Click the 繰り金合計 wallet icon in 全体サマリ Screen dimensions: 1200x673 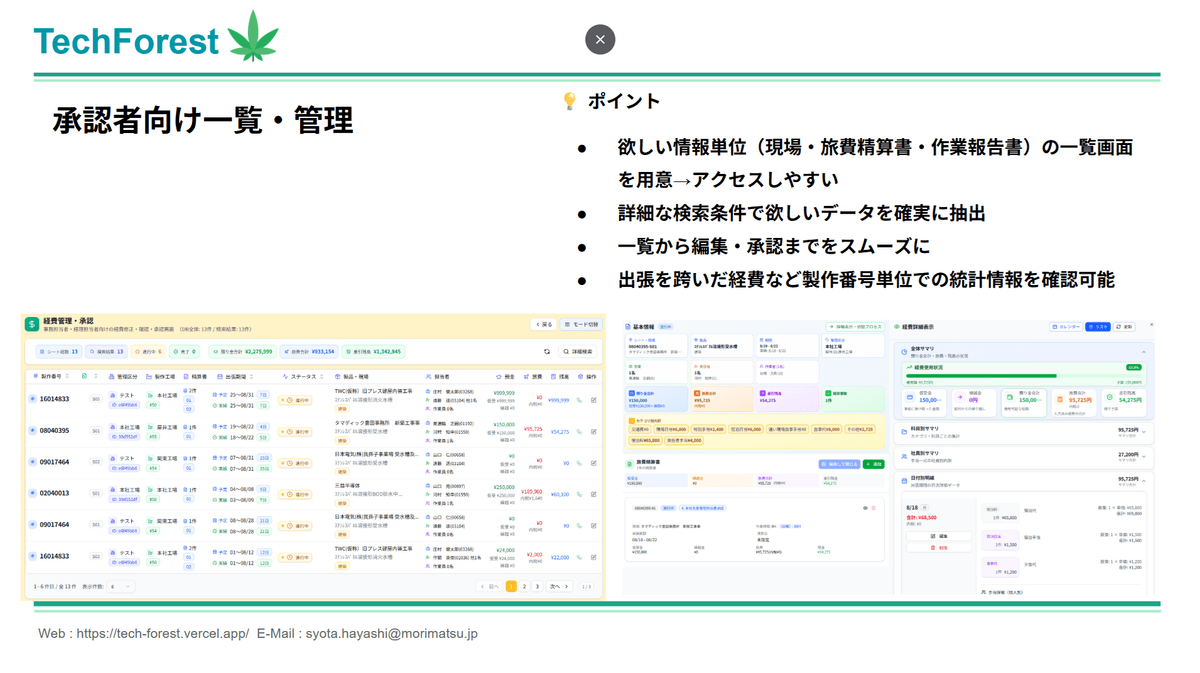click(1009, 395)
